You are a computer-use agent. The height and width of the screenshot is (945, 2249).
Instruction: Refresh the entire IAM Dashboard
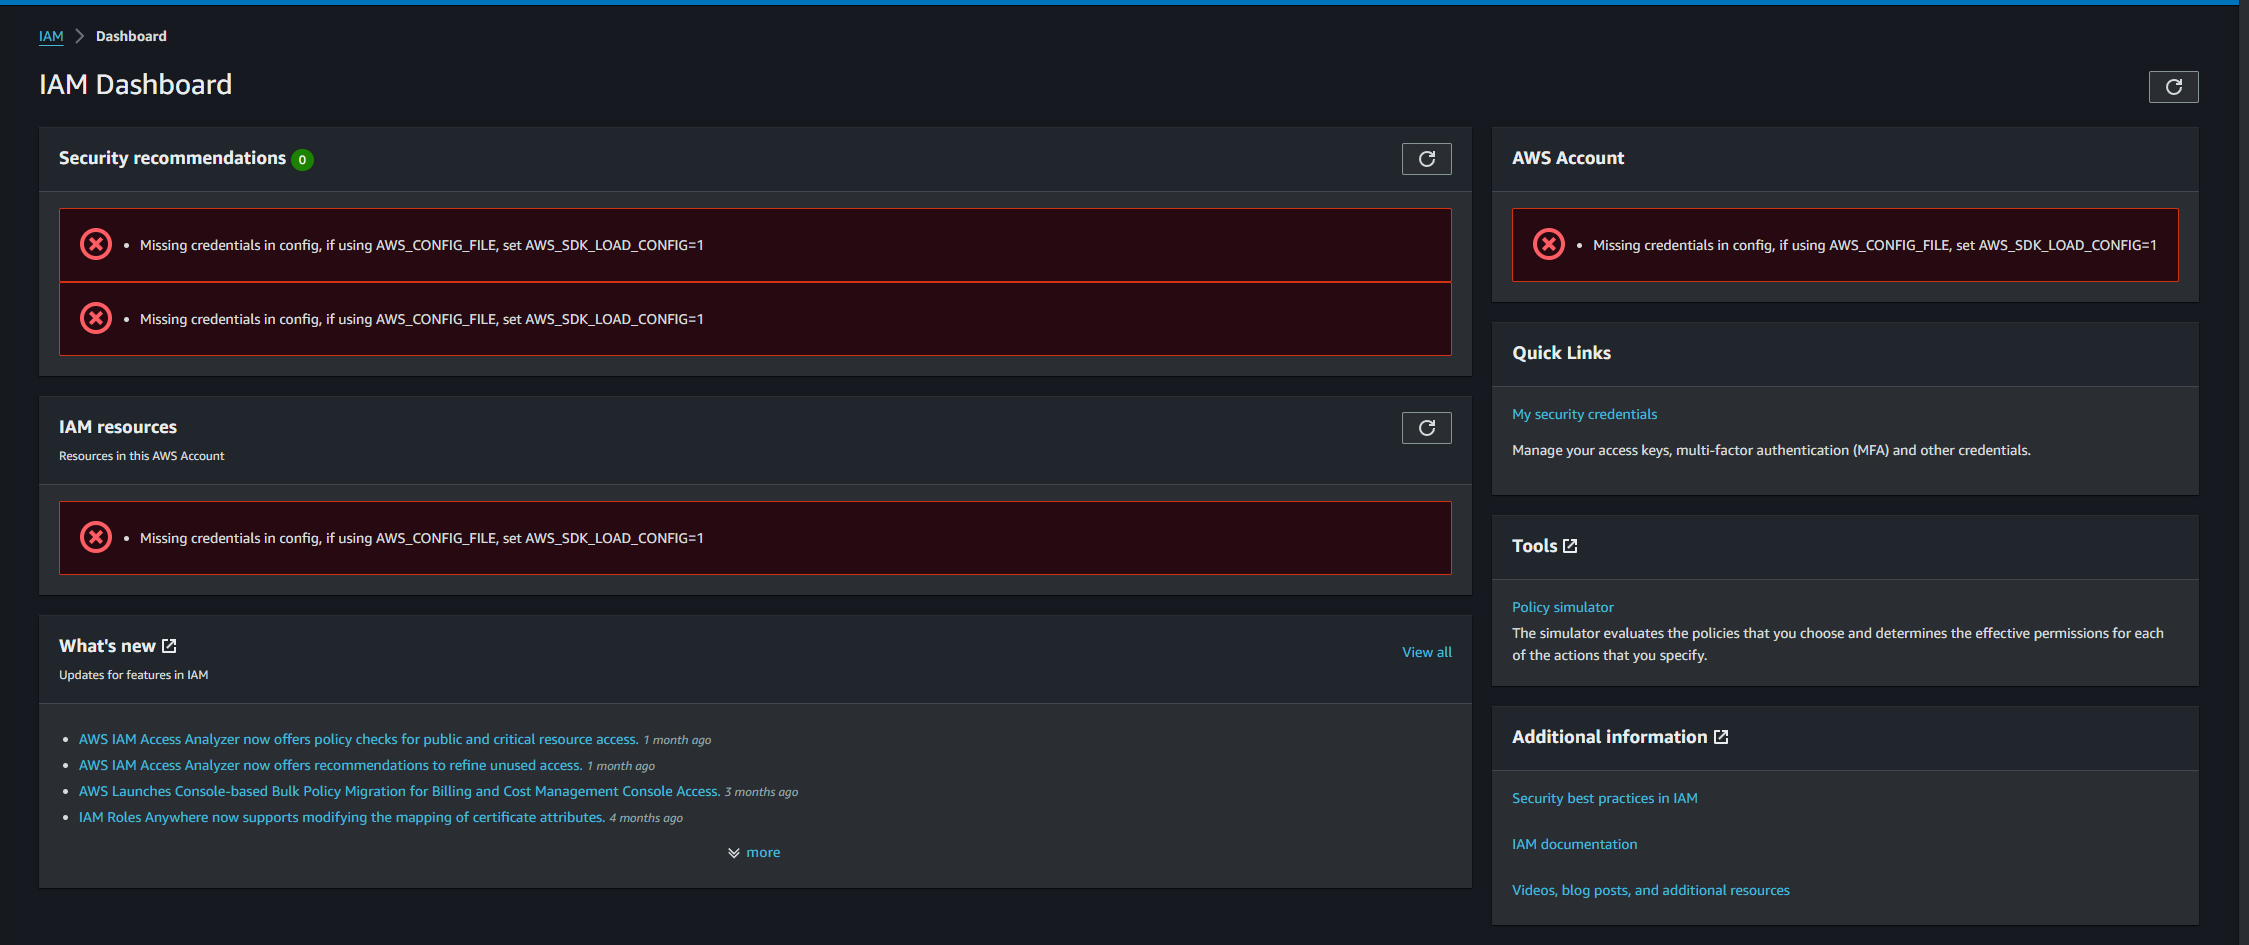[2173, 87]
